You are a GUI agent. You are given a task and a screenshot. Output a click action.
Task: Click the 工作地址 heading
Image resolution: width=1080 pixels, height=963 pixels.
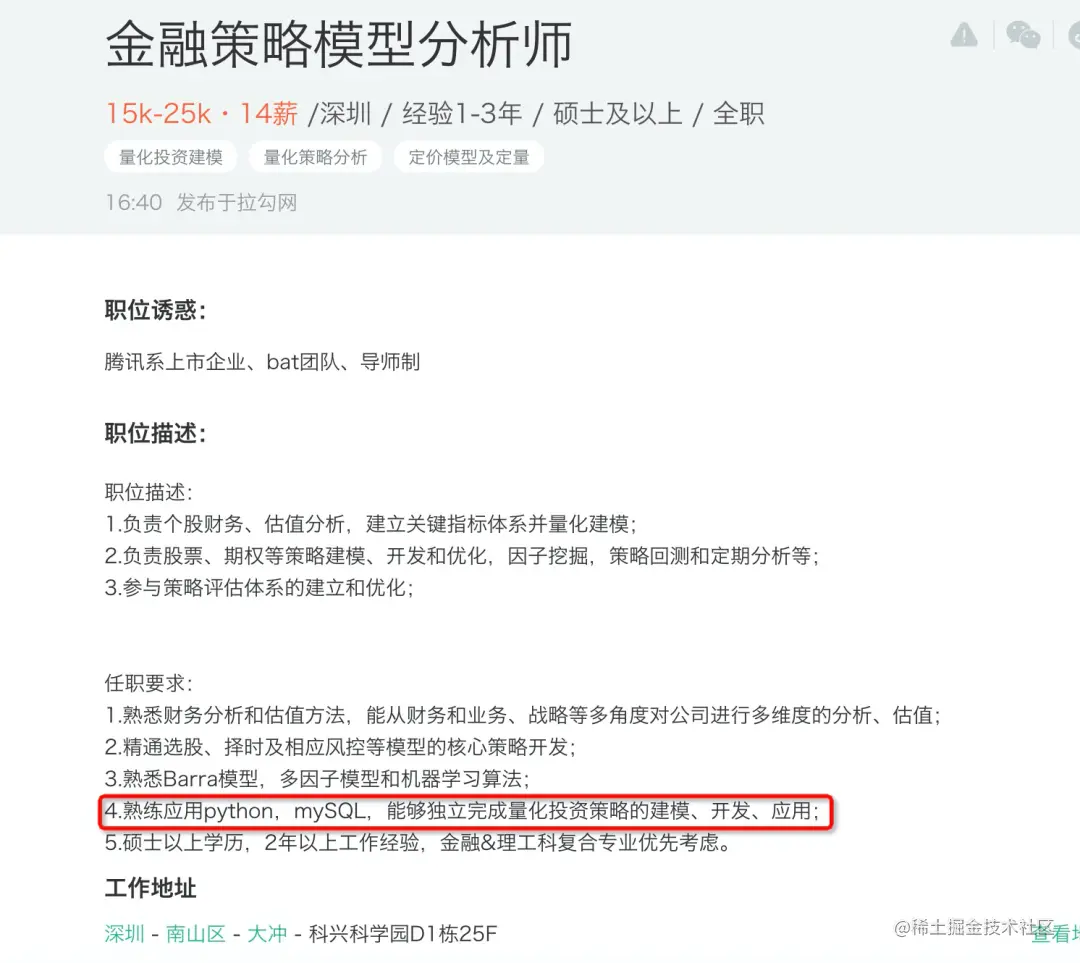pyautogui.click(x=151, y=888)
